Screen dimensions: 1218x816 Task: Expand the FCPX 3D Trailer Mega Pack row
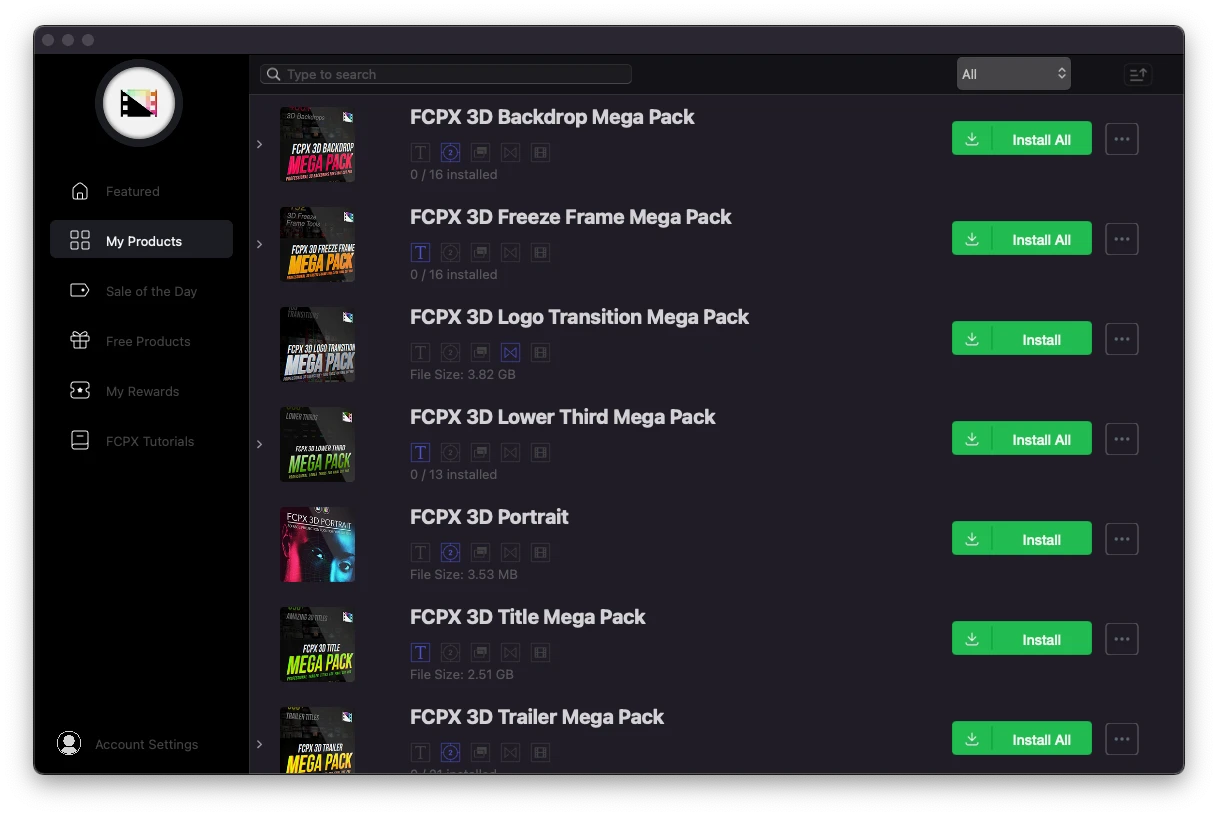259,744
